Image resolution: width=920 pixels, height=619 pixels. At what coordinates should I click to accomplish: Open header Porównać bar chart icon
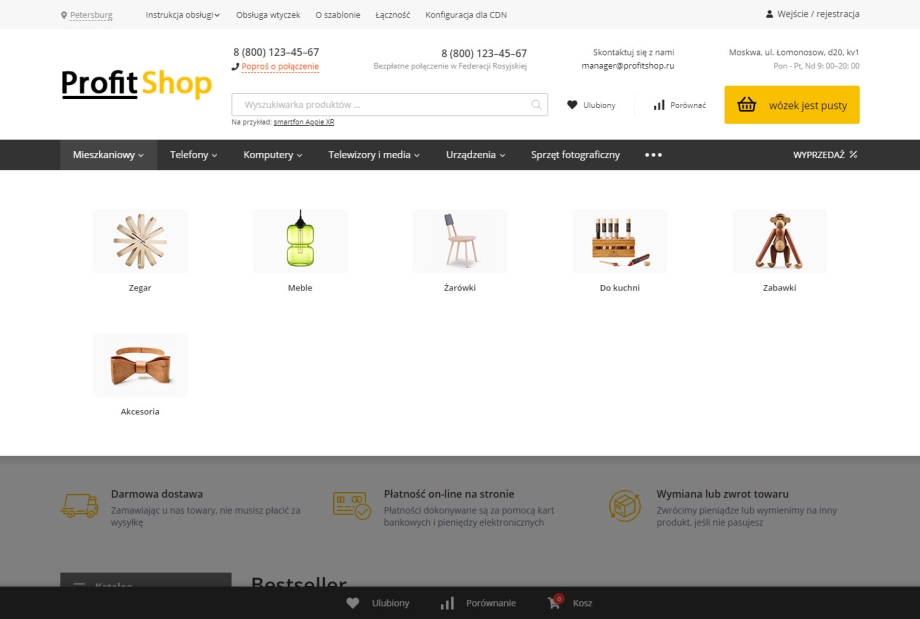[x=659, y=105]
